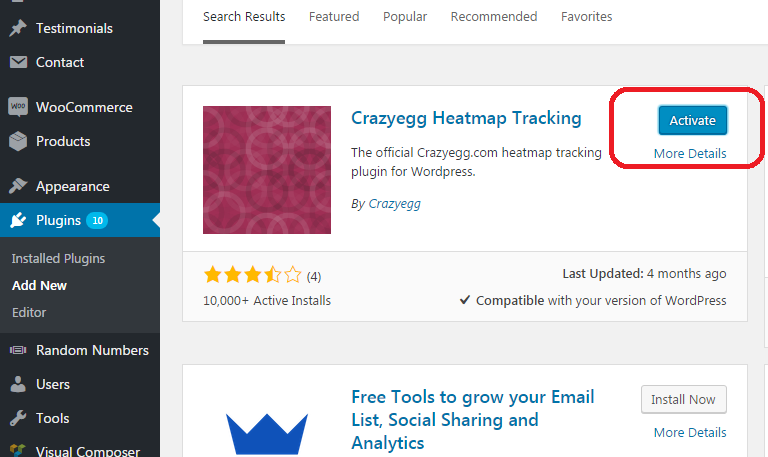
Task: Click the Plugins plug icon
Action: tap(18, 220)
